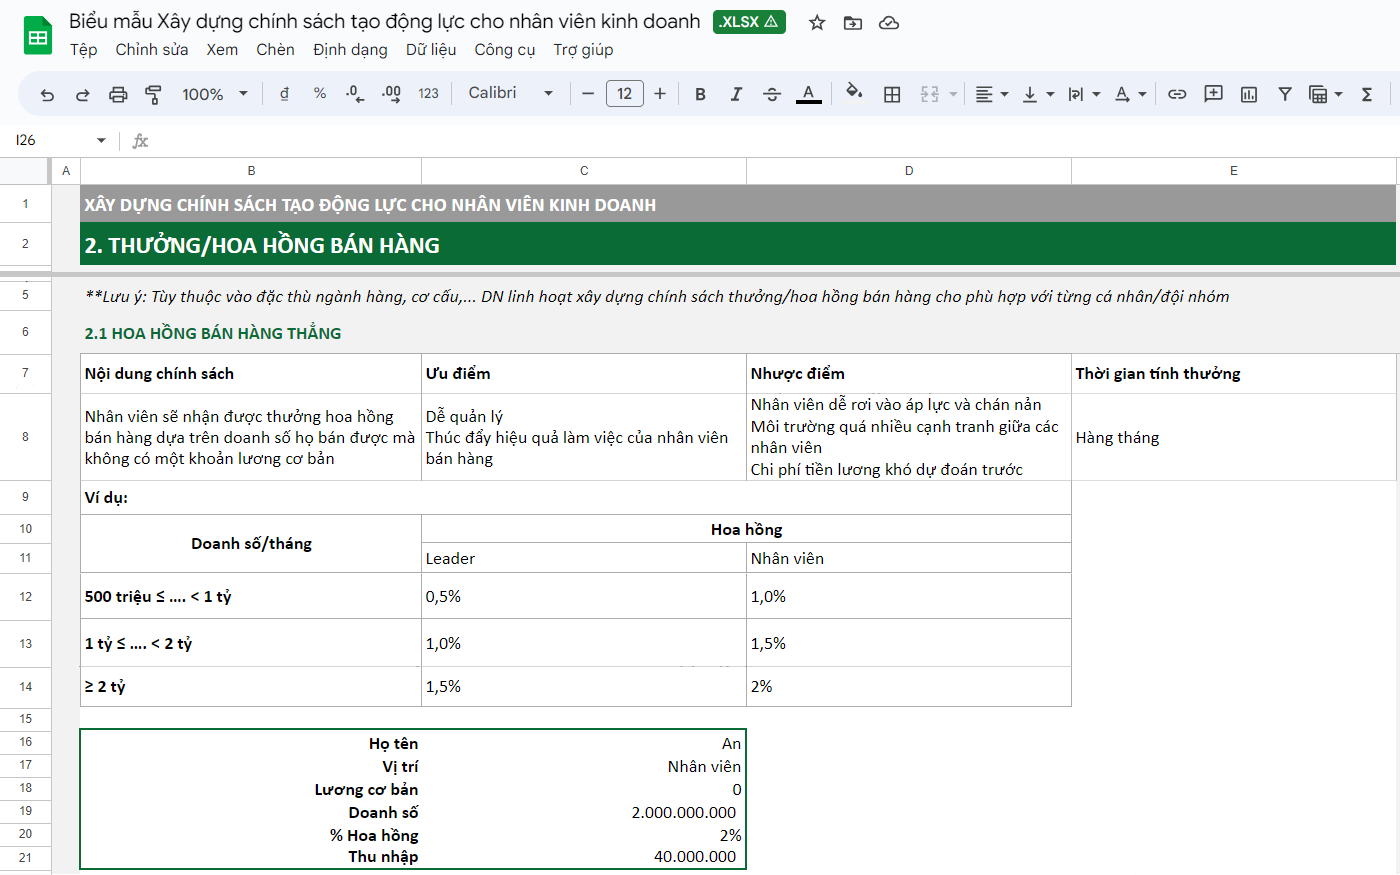Image resolution: width=1400 pixels, height=875 pixels.
Task: Create a filter
Action: pyautogui.click(x=1285, y=94)
